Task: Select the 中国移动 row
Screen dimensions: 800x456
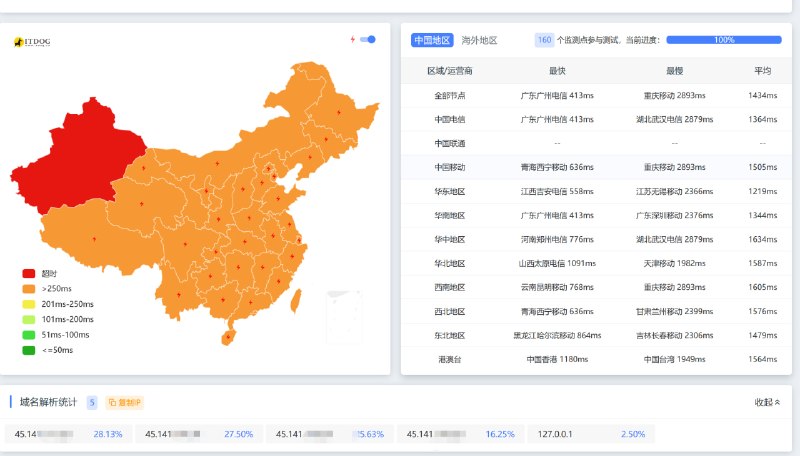Action: [x=596, y=167]
